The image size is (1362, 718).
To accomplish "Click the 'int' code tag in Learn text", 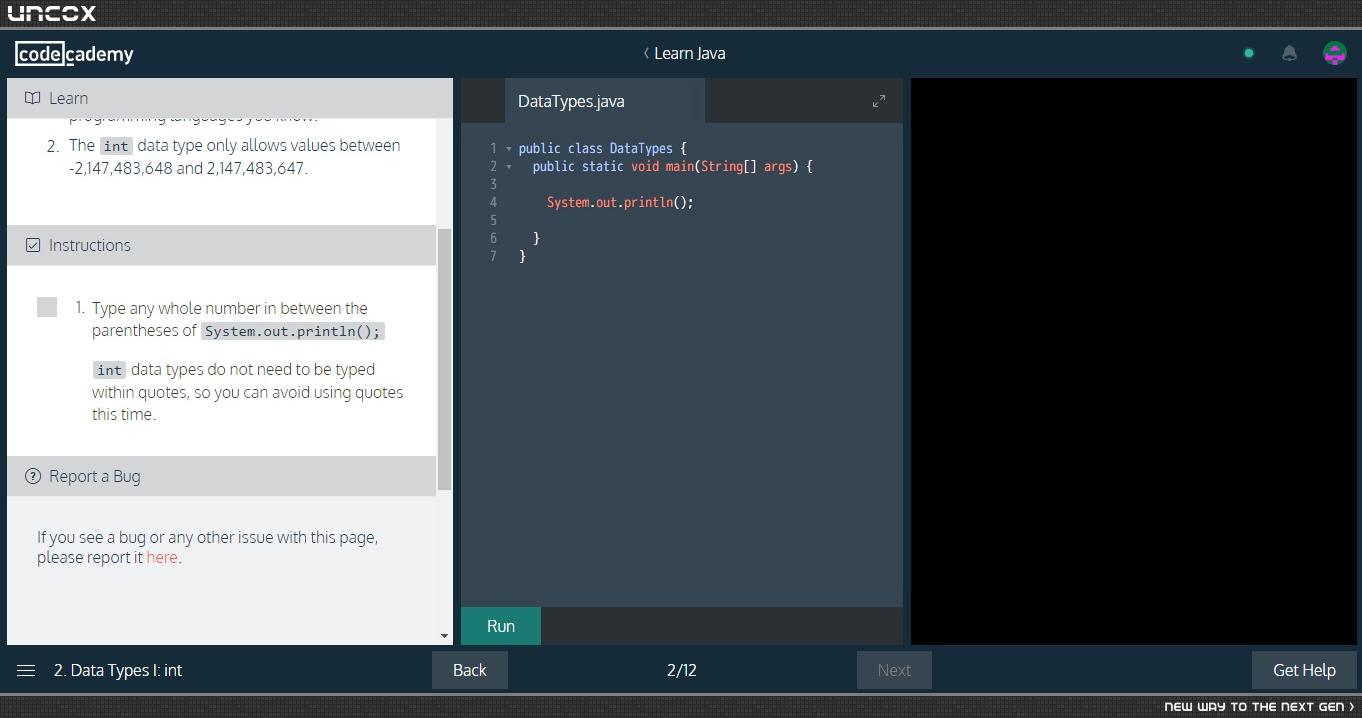I will [x=116, y=146].
